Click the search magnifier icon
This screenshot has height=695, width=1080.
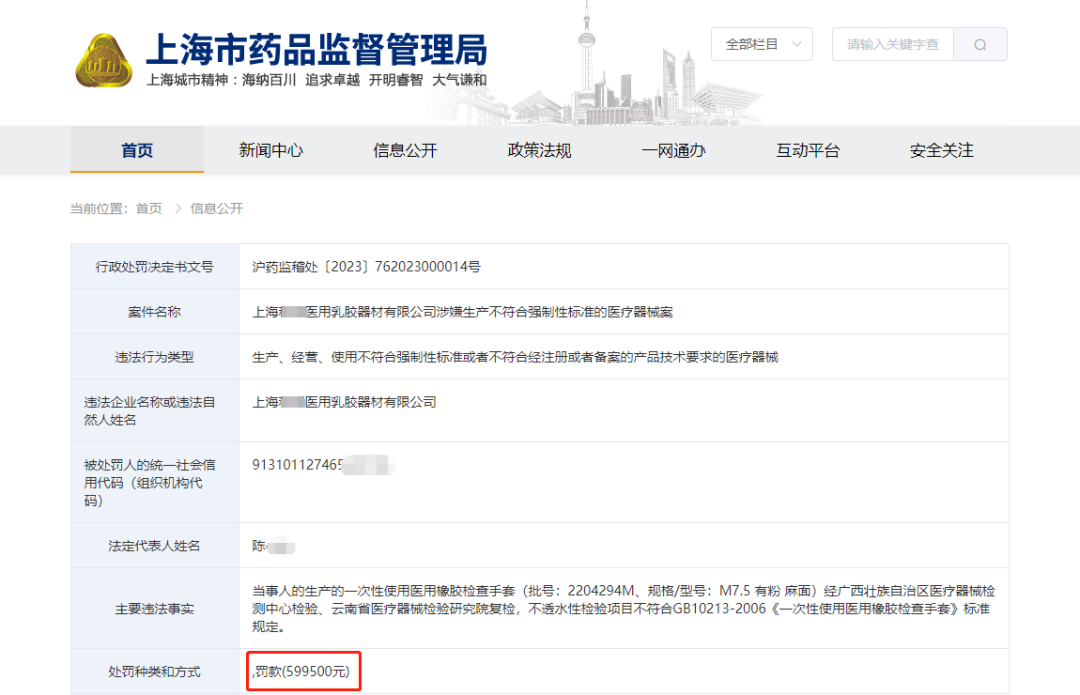coord(979,44)
